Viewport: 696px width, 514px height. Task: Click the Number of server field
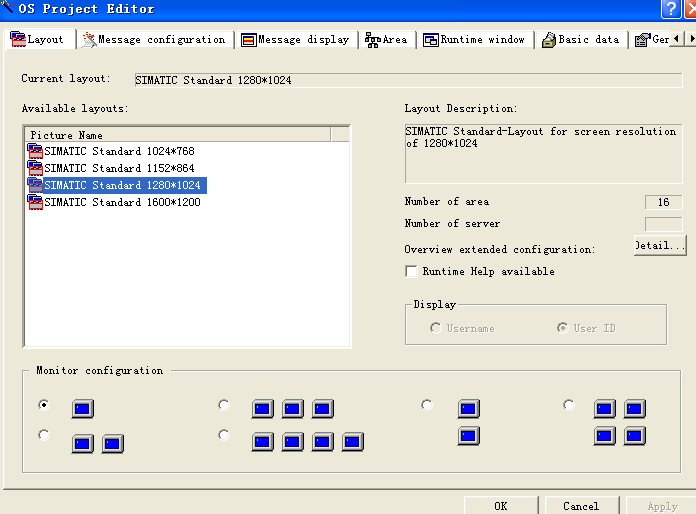pos(664,224)
